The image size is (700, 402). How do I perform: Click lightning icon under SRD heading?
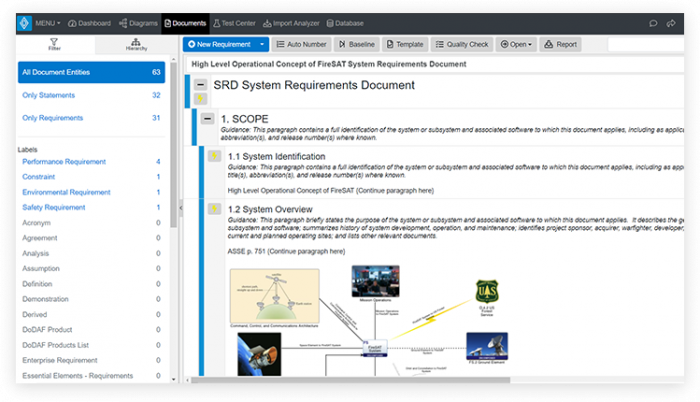coord(200,99)
